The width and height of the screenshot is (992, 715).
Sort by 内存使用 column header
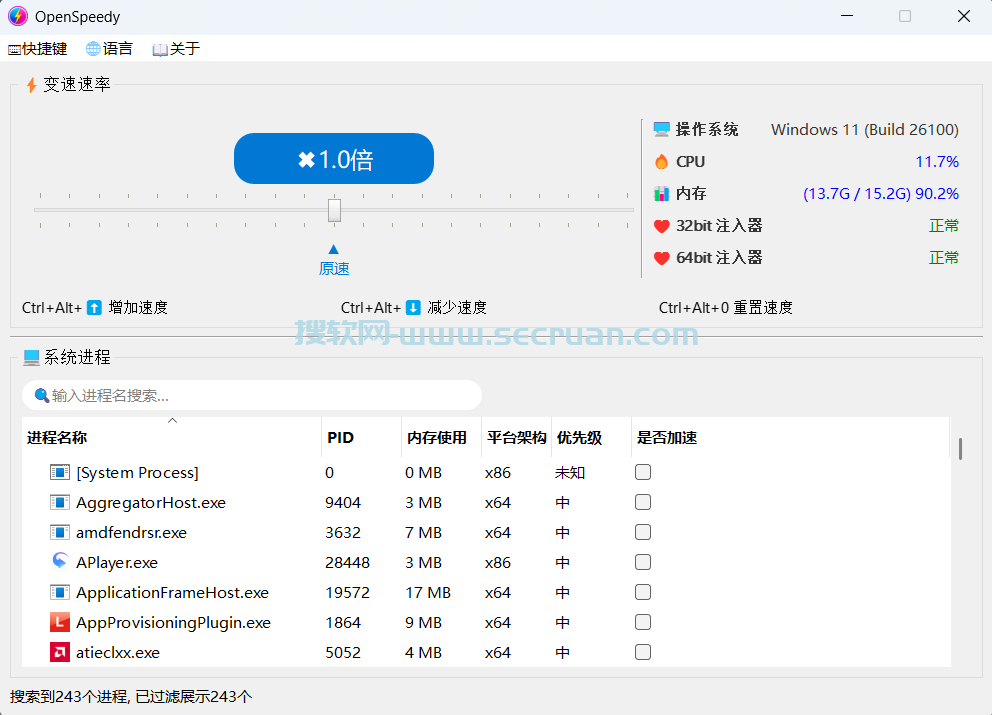(442, 438)
